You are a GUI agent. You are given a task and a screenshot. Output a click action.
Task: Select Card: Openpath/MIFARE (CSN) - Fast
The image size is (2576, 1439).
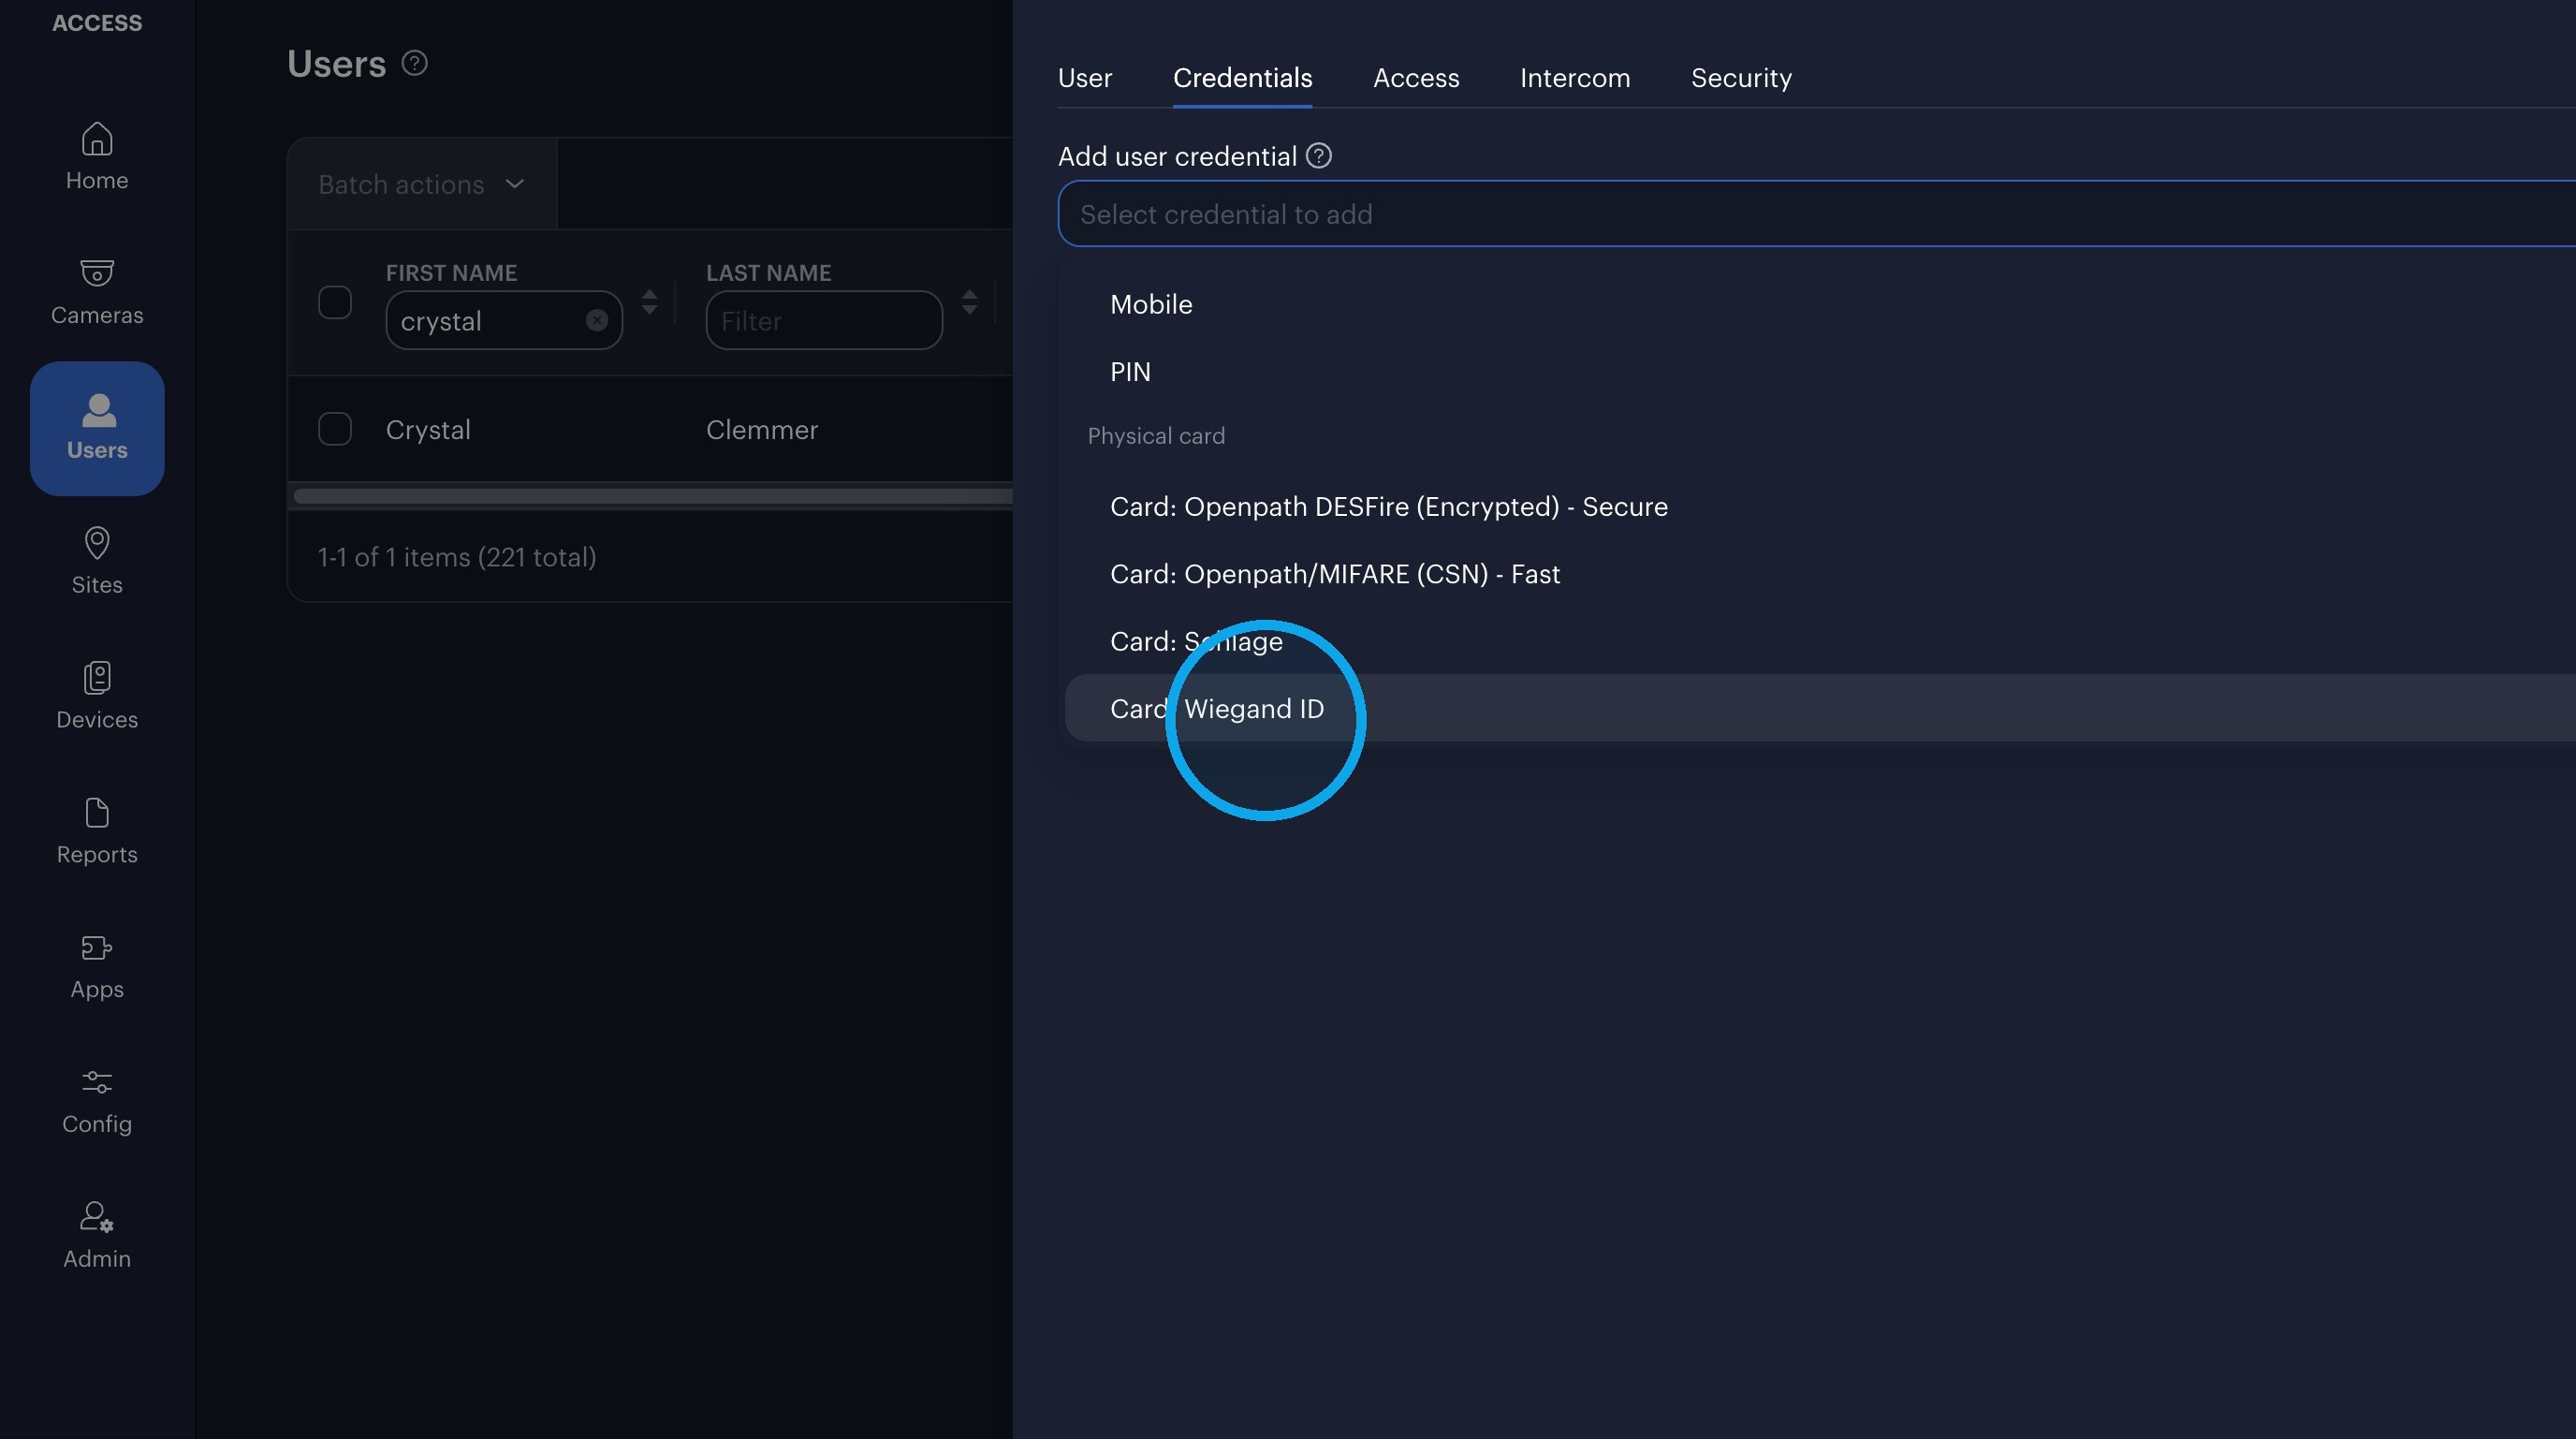click(1820, 574)
